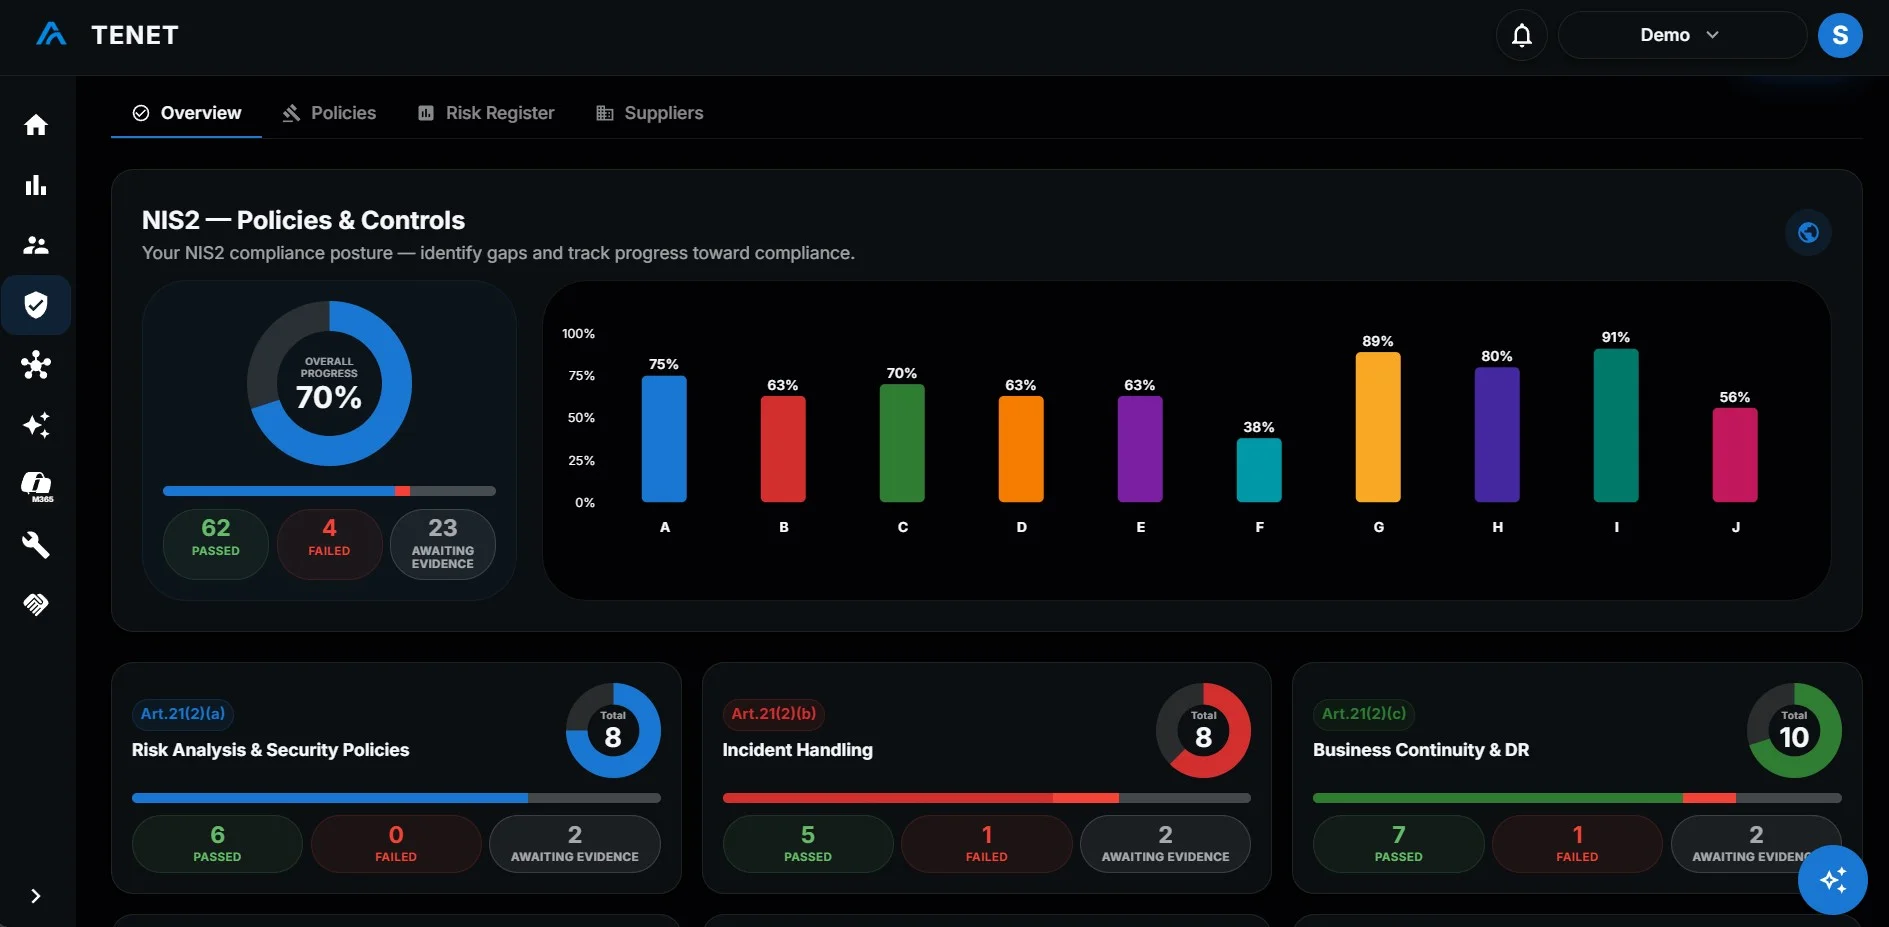The image size is (1889, 927).
Task: Click the red bar B at 63%
Action: pyautogui.click(x=783, y=449)
